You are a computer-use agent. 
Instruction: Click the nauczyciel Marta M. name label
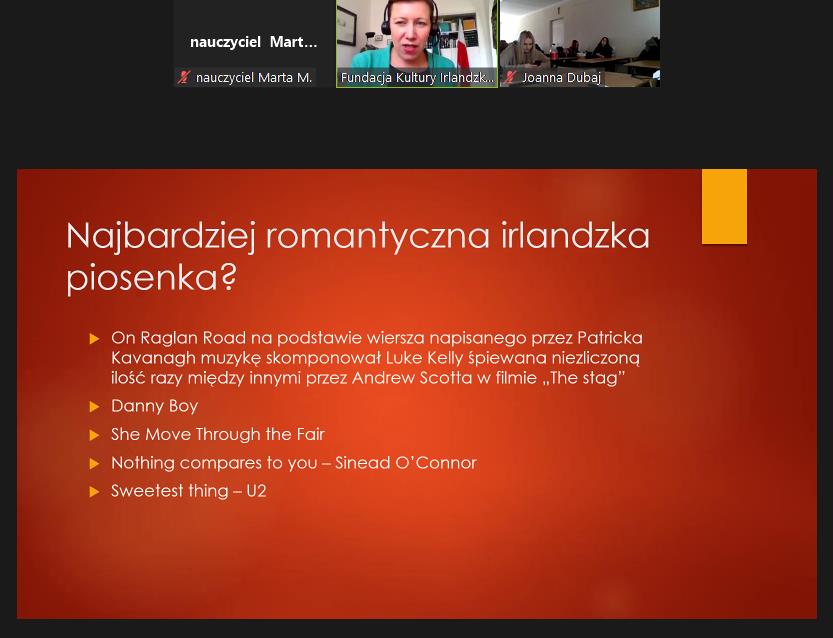pyautogui.click(x=254, y=77)
